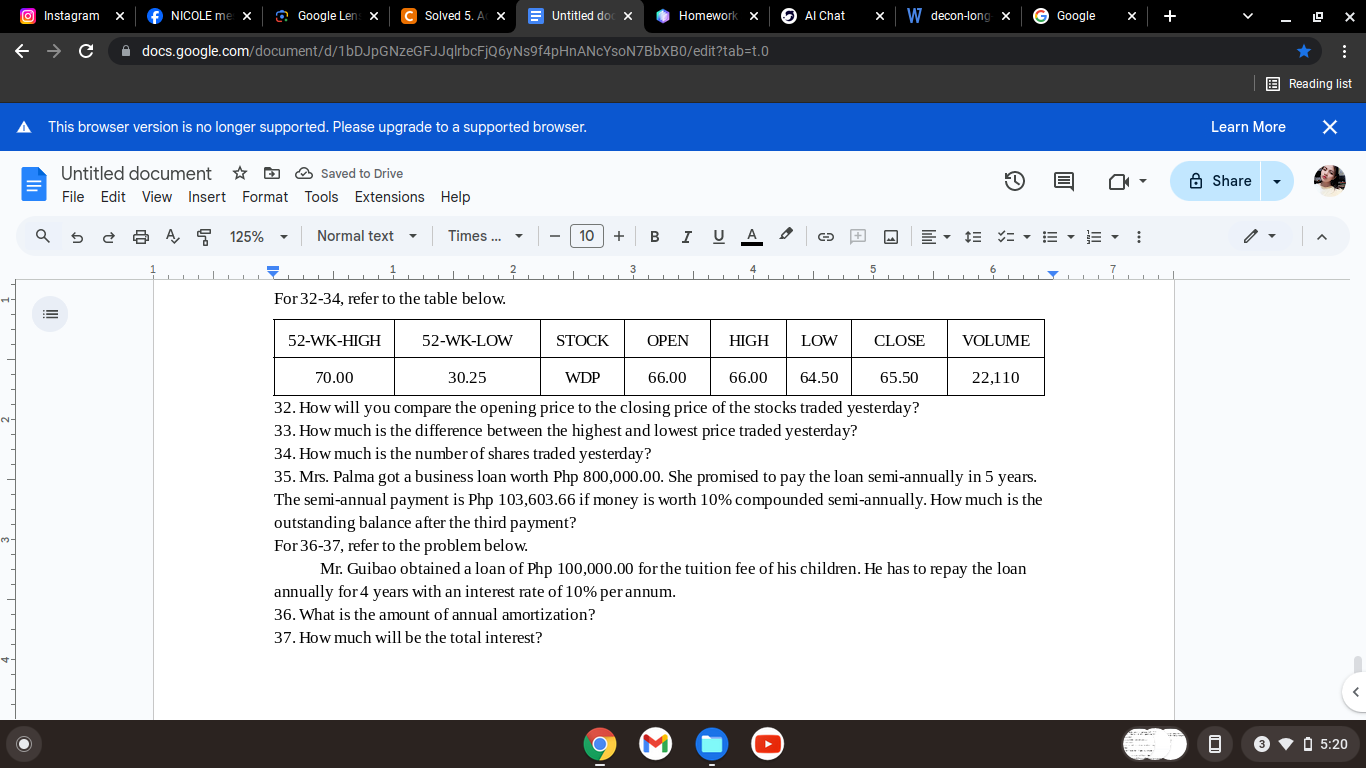1366x768 pixels.
Task: Increase the font size
Action: (x=619, y=237)
